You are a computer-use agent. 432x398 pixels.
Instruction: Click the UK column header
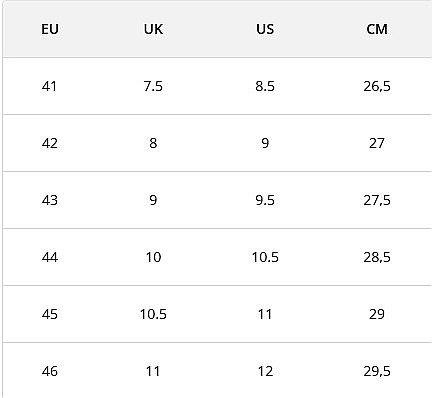tap(153, 29)
